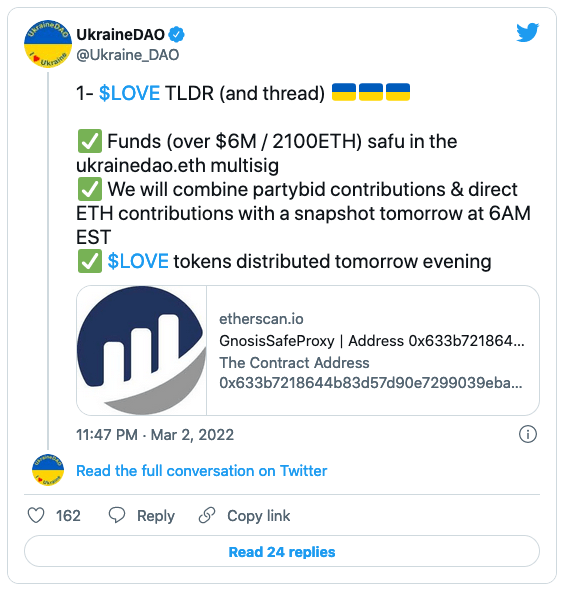This screenshot has height=592, width=563.
Task: Click the small UkraineDAO avatar below thread
Action: click(x=48, y=470)
